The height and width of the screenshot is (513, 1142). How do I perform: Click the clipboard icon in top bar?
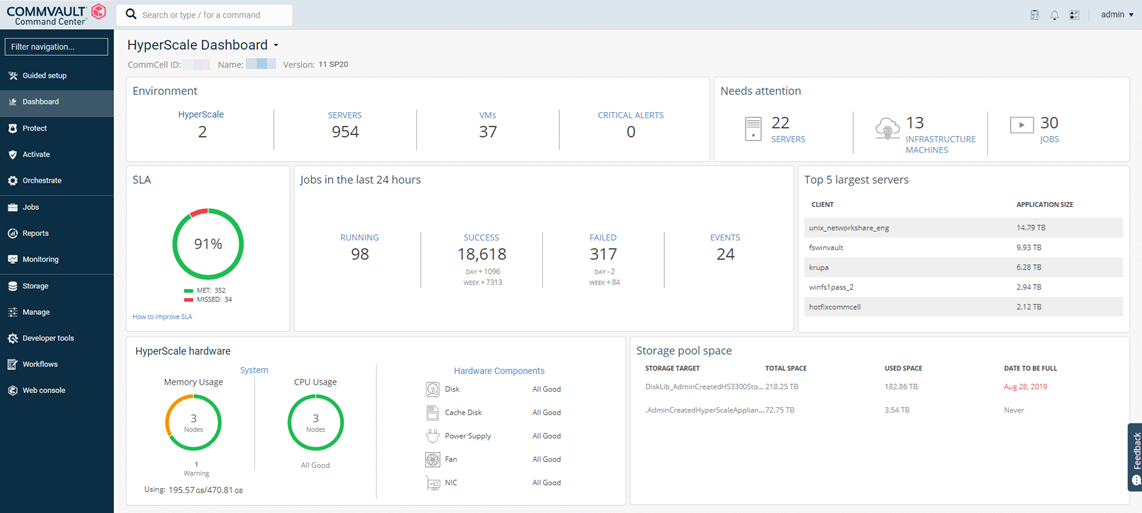1035,15
